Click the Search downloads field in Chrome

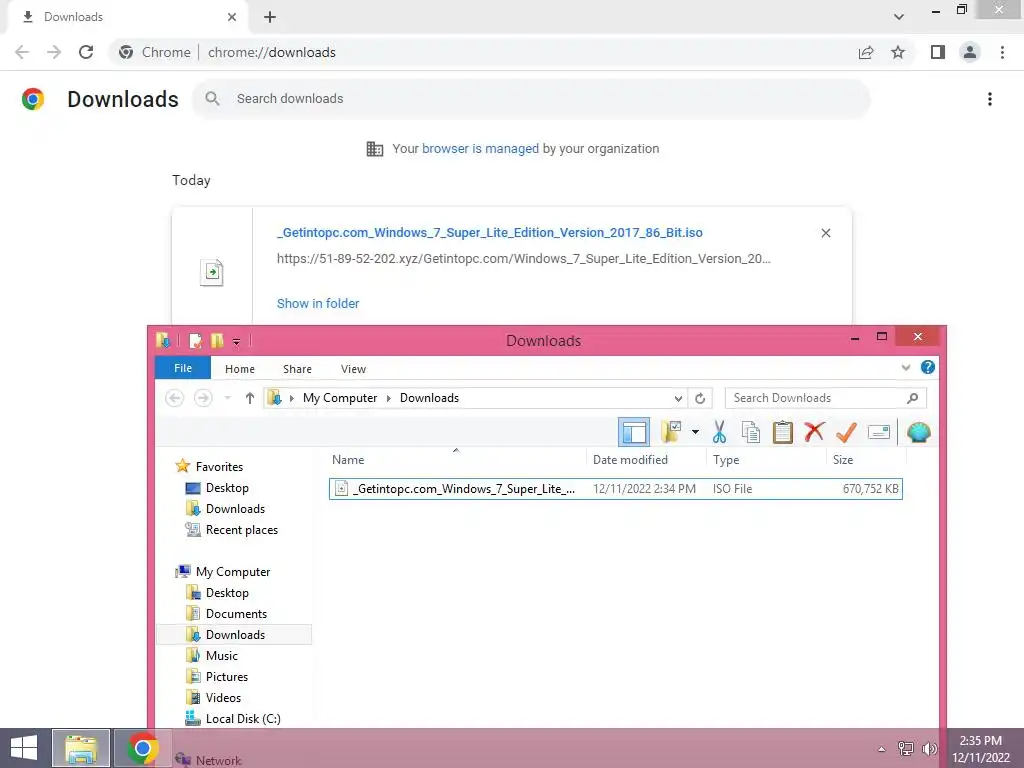pyautogui.click(x=531, y=99)
